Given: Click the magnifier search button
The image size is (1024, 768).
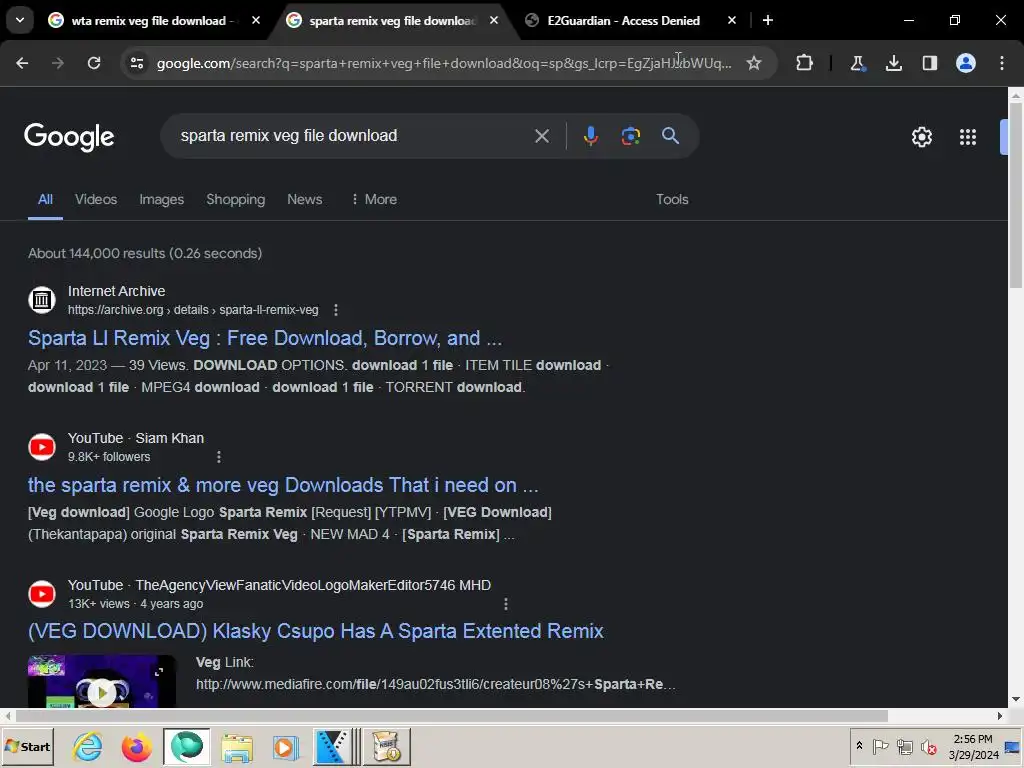Looking at the screenshot, I should (670, 136).
